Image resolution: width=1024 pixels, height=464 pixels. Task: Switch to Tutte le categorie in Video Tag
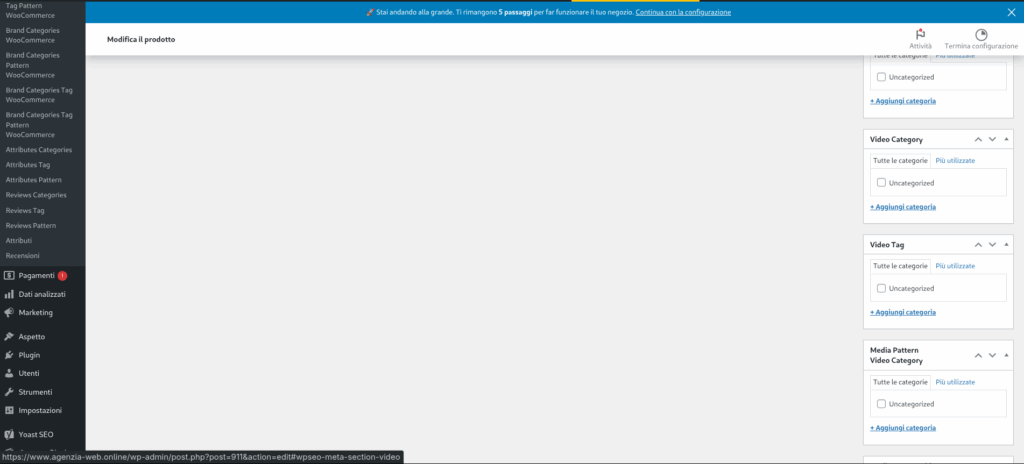pyautogui.click(x=900, y=266)
